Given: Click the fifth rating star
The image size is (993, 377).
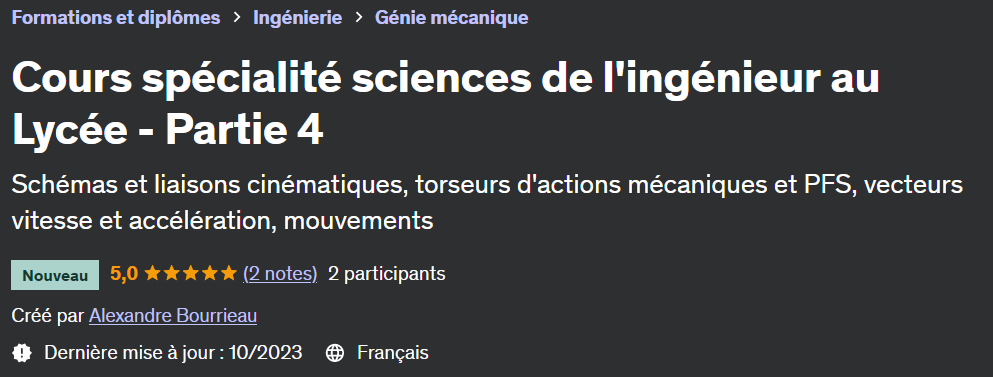Looking at the screenshot, I should (x=228, y=274).
